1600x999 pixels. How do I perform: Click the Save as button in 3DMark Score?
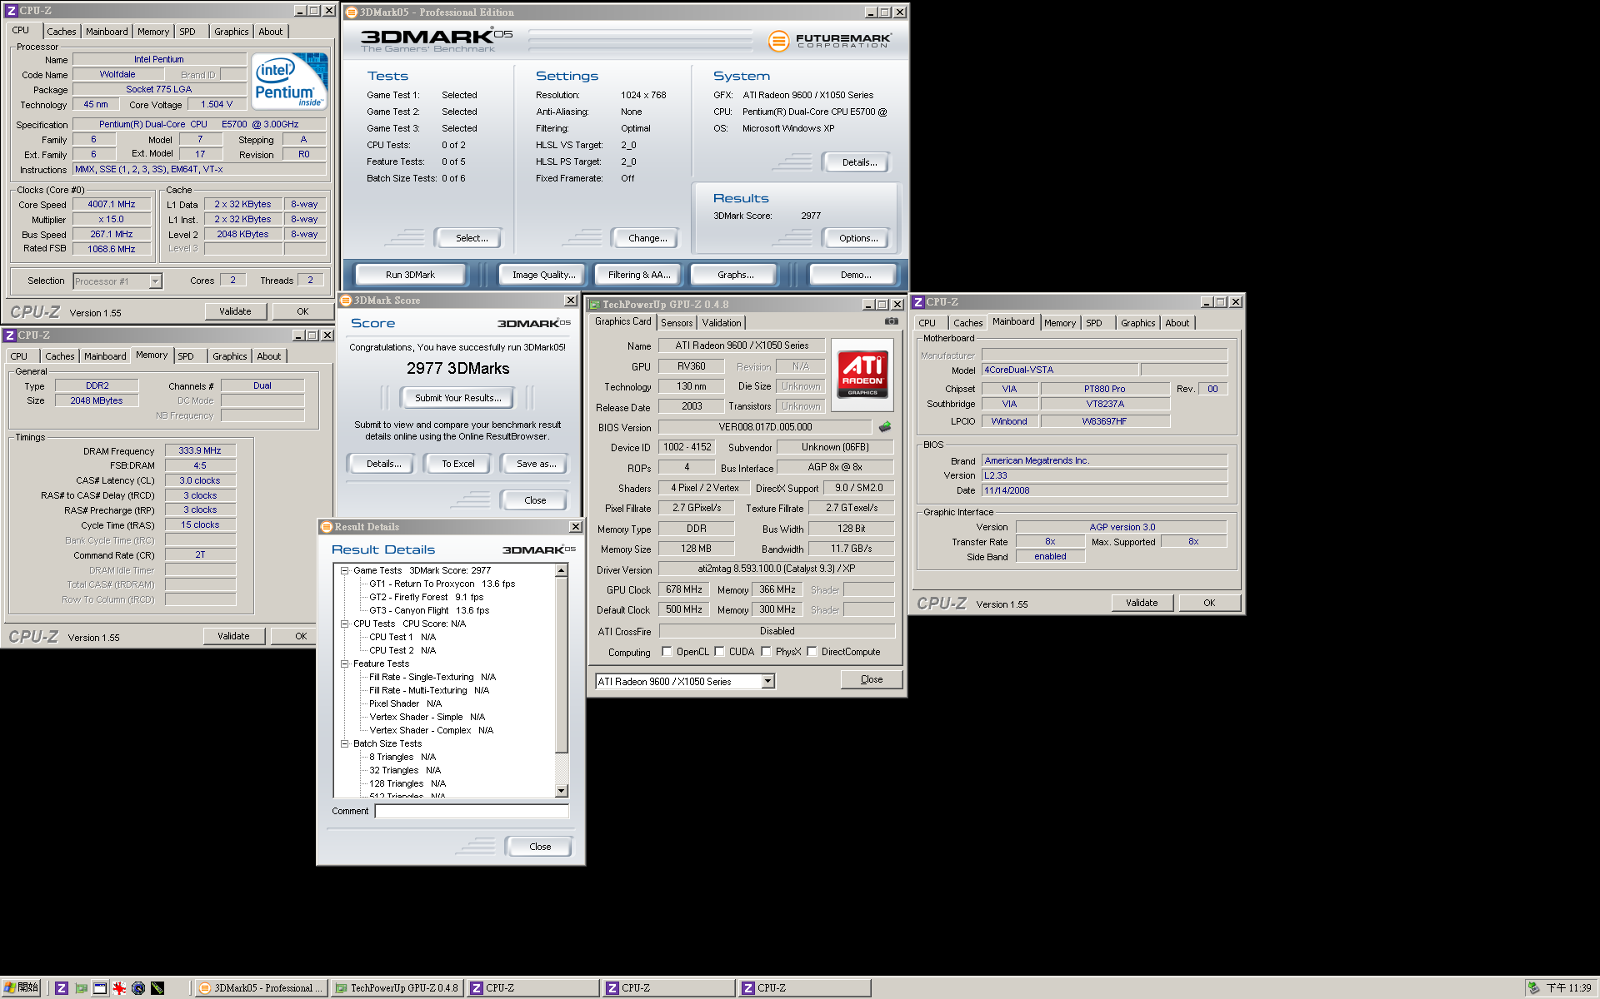click(x=536, y=464)
